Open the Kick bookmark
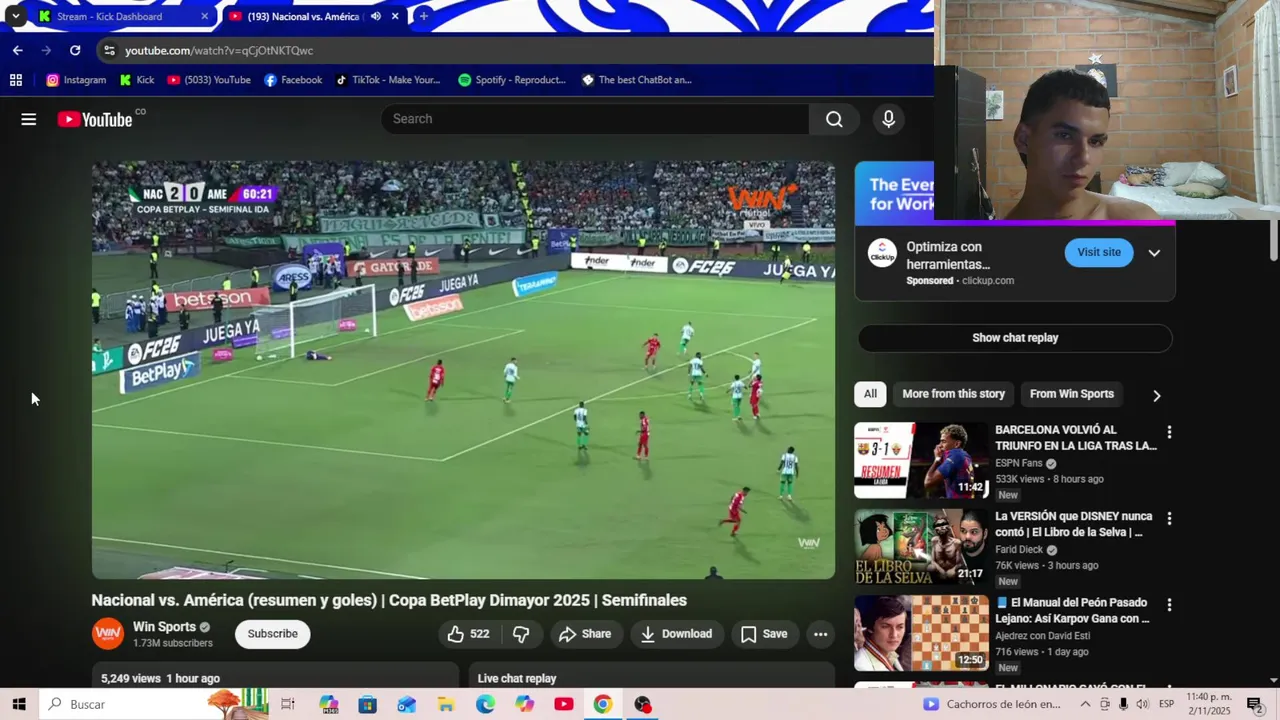The image size is (1280, 720). (x=137, y=80)
